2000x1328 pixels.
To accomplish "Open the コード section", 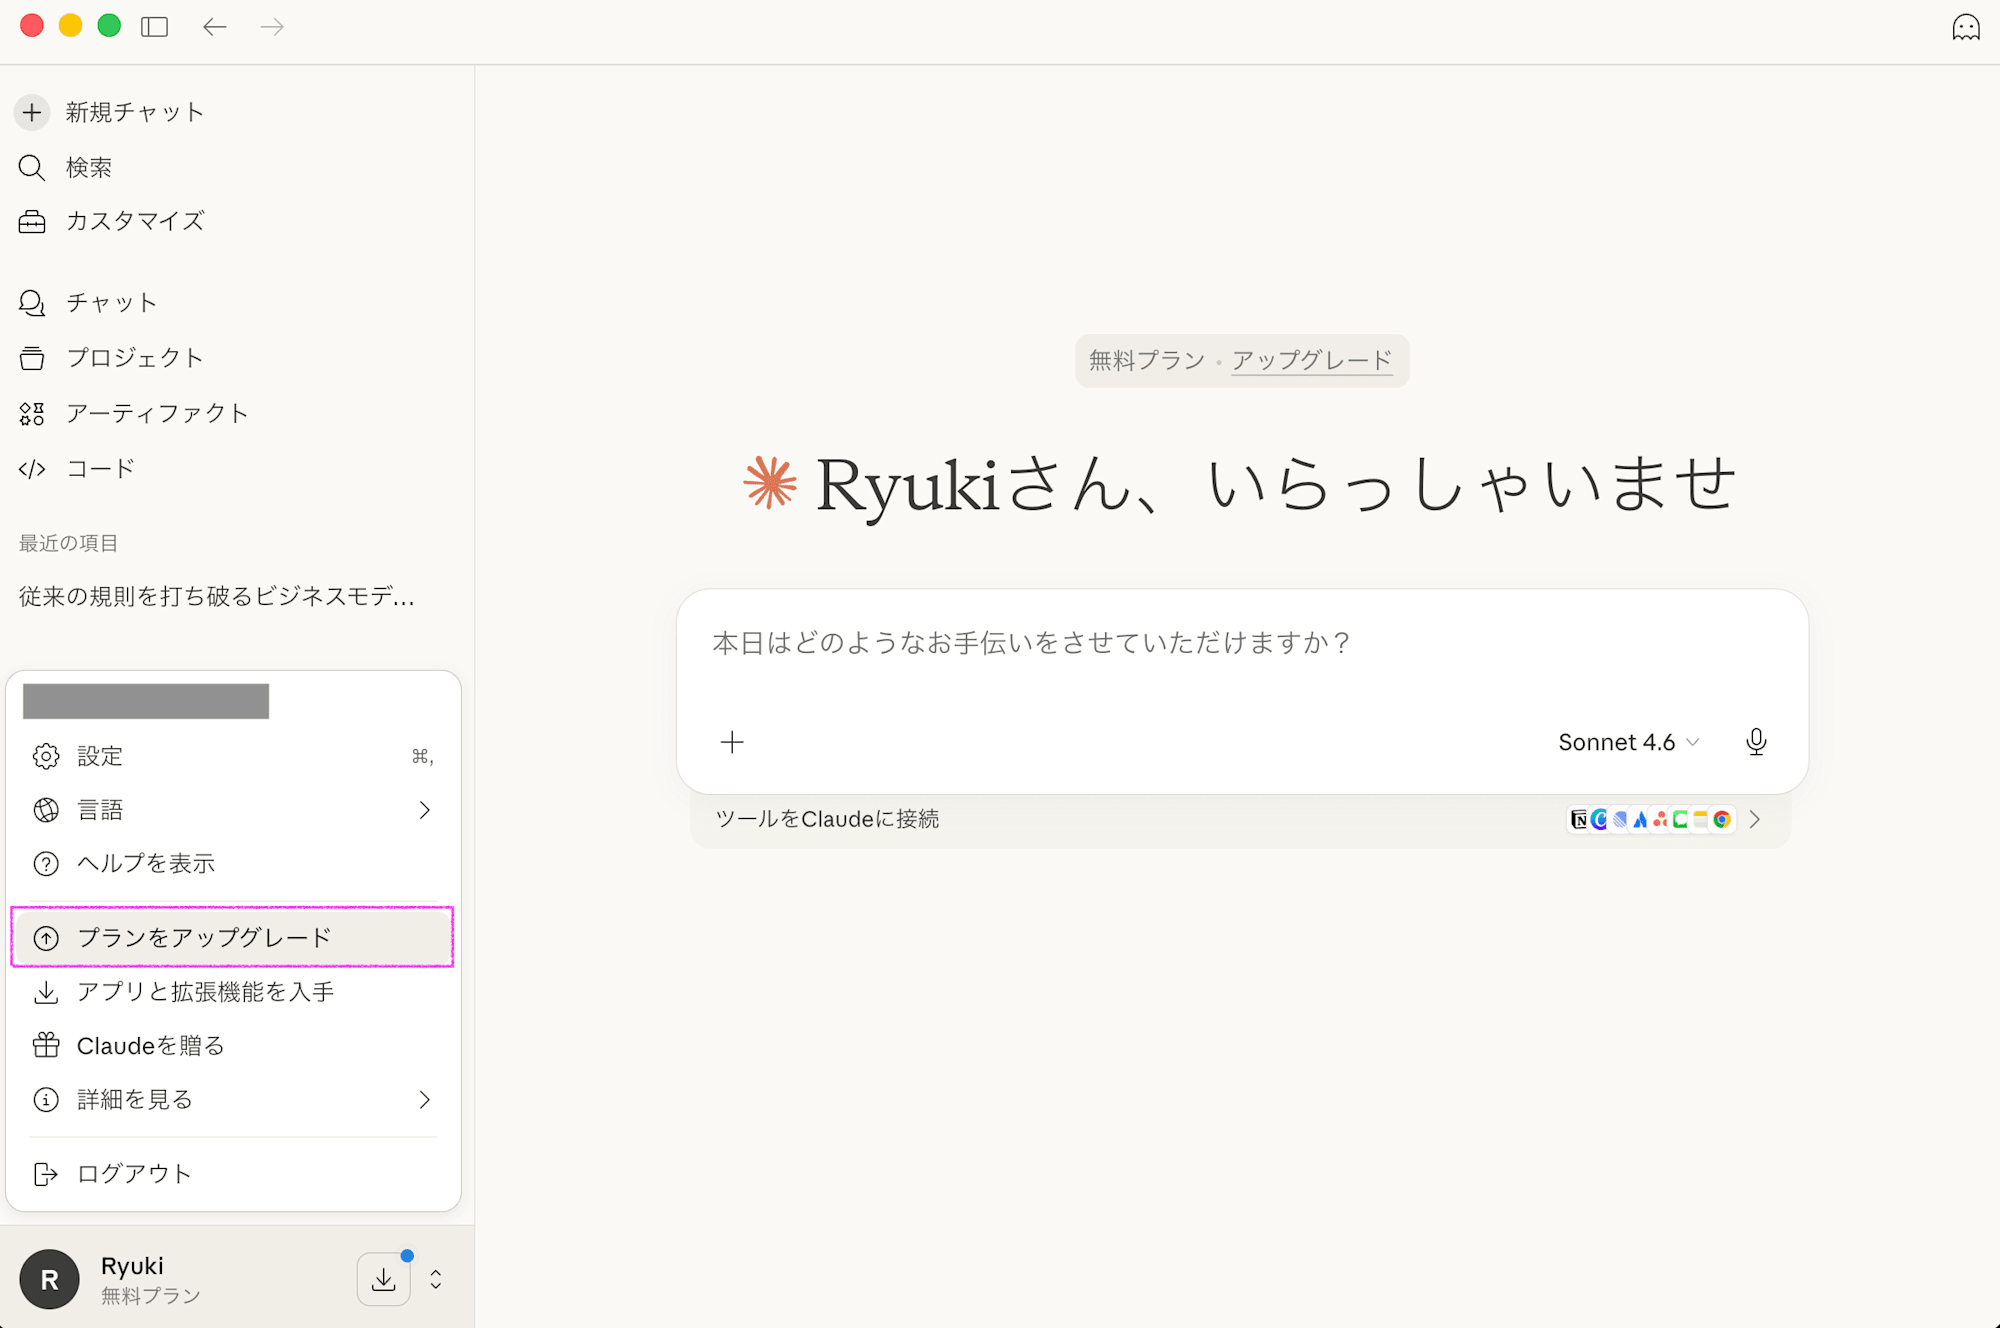I will click(x=99, y=468).
